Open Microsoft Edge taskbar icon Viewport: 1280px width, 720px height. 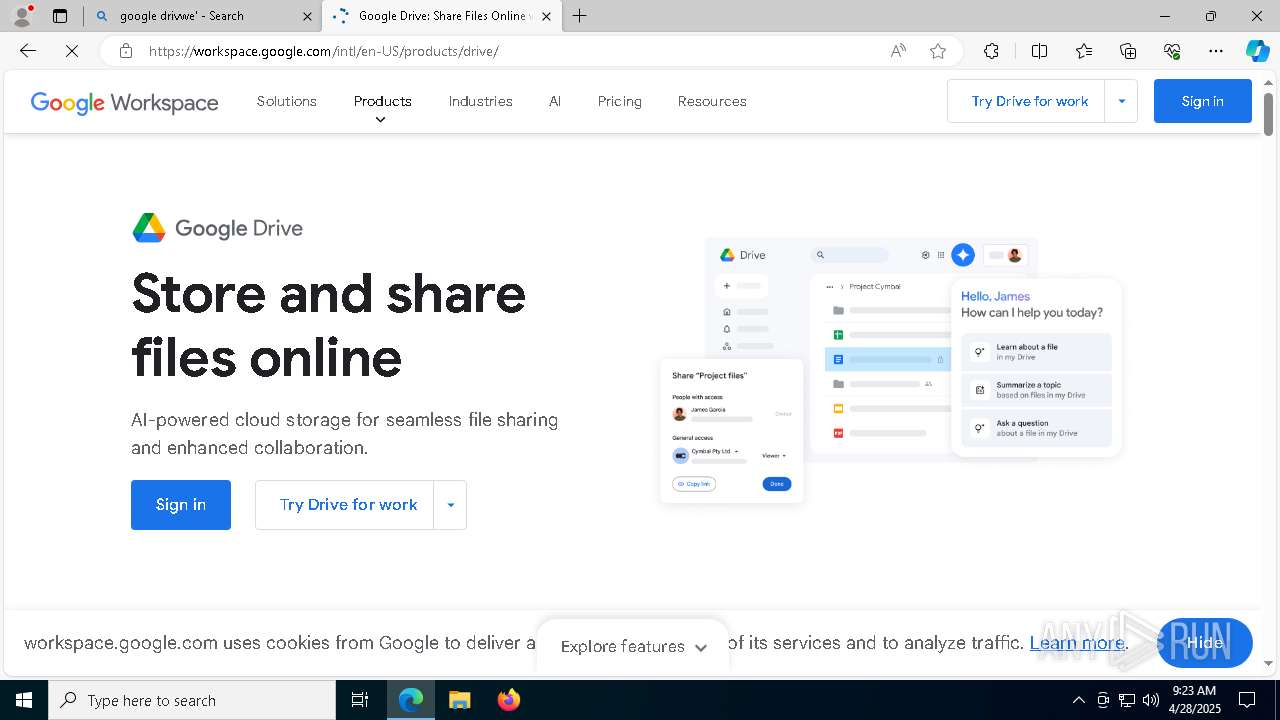(x=411, y=700)
